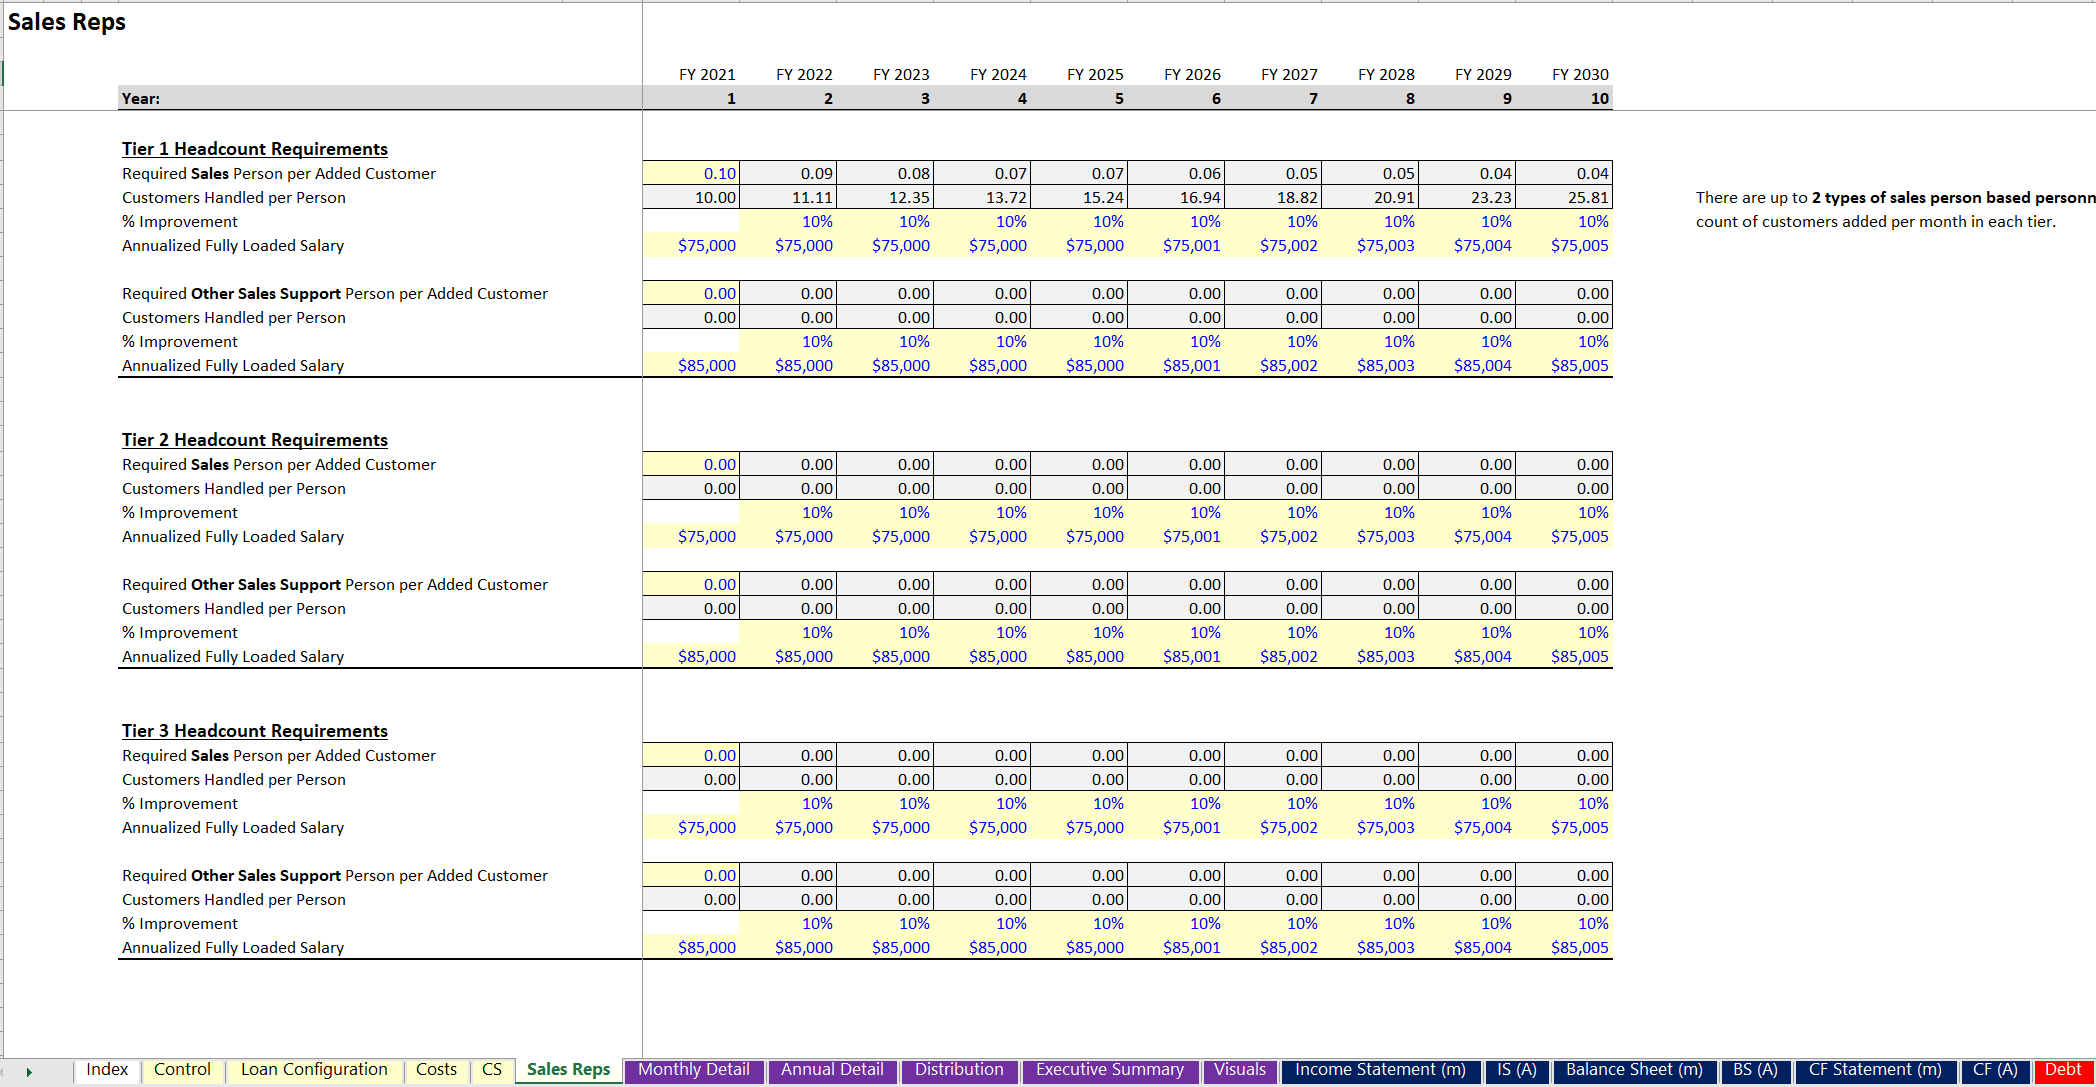Open the CF Statement (m) sheet
Viewport: 2096px width, 1087px height.
[1875, 1069]
